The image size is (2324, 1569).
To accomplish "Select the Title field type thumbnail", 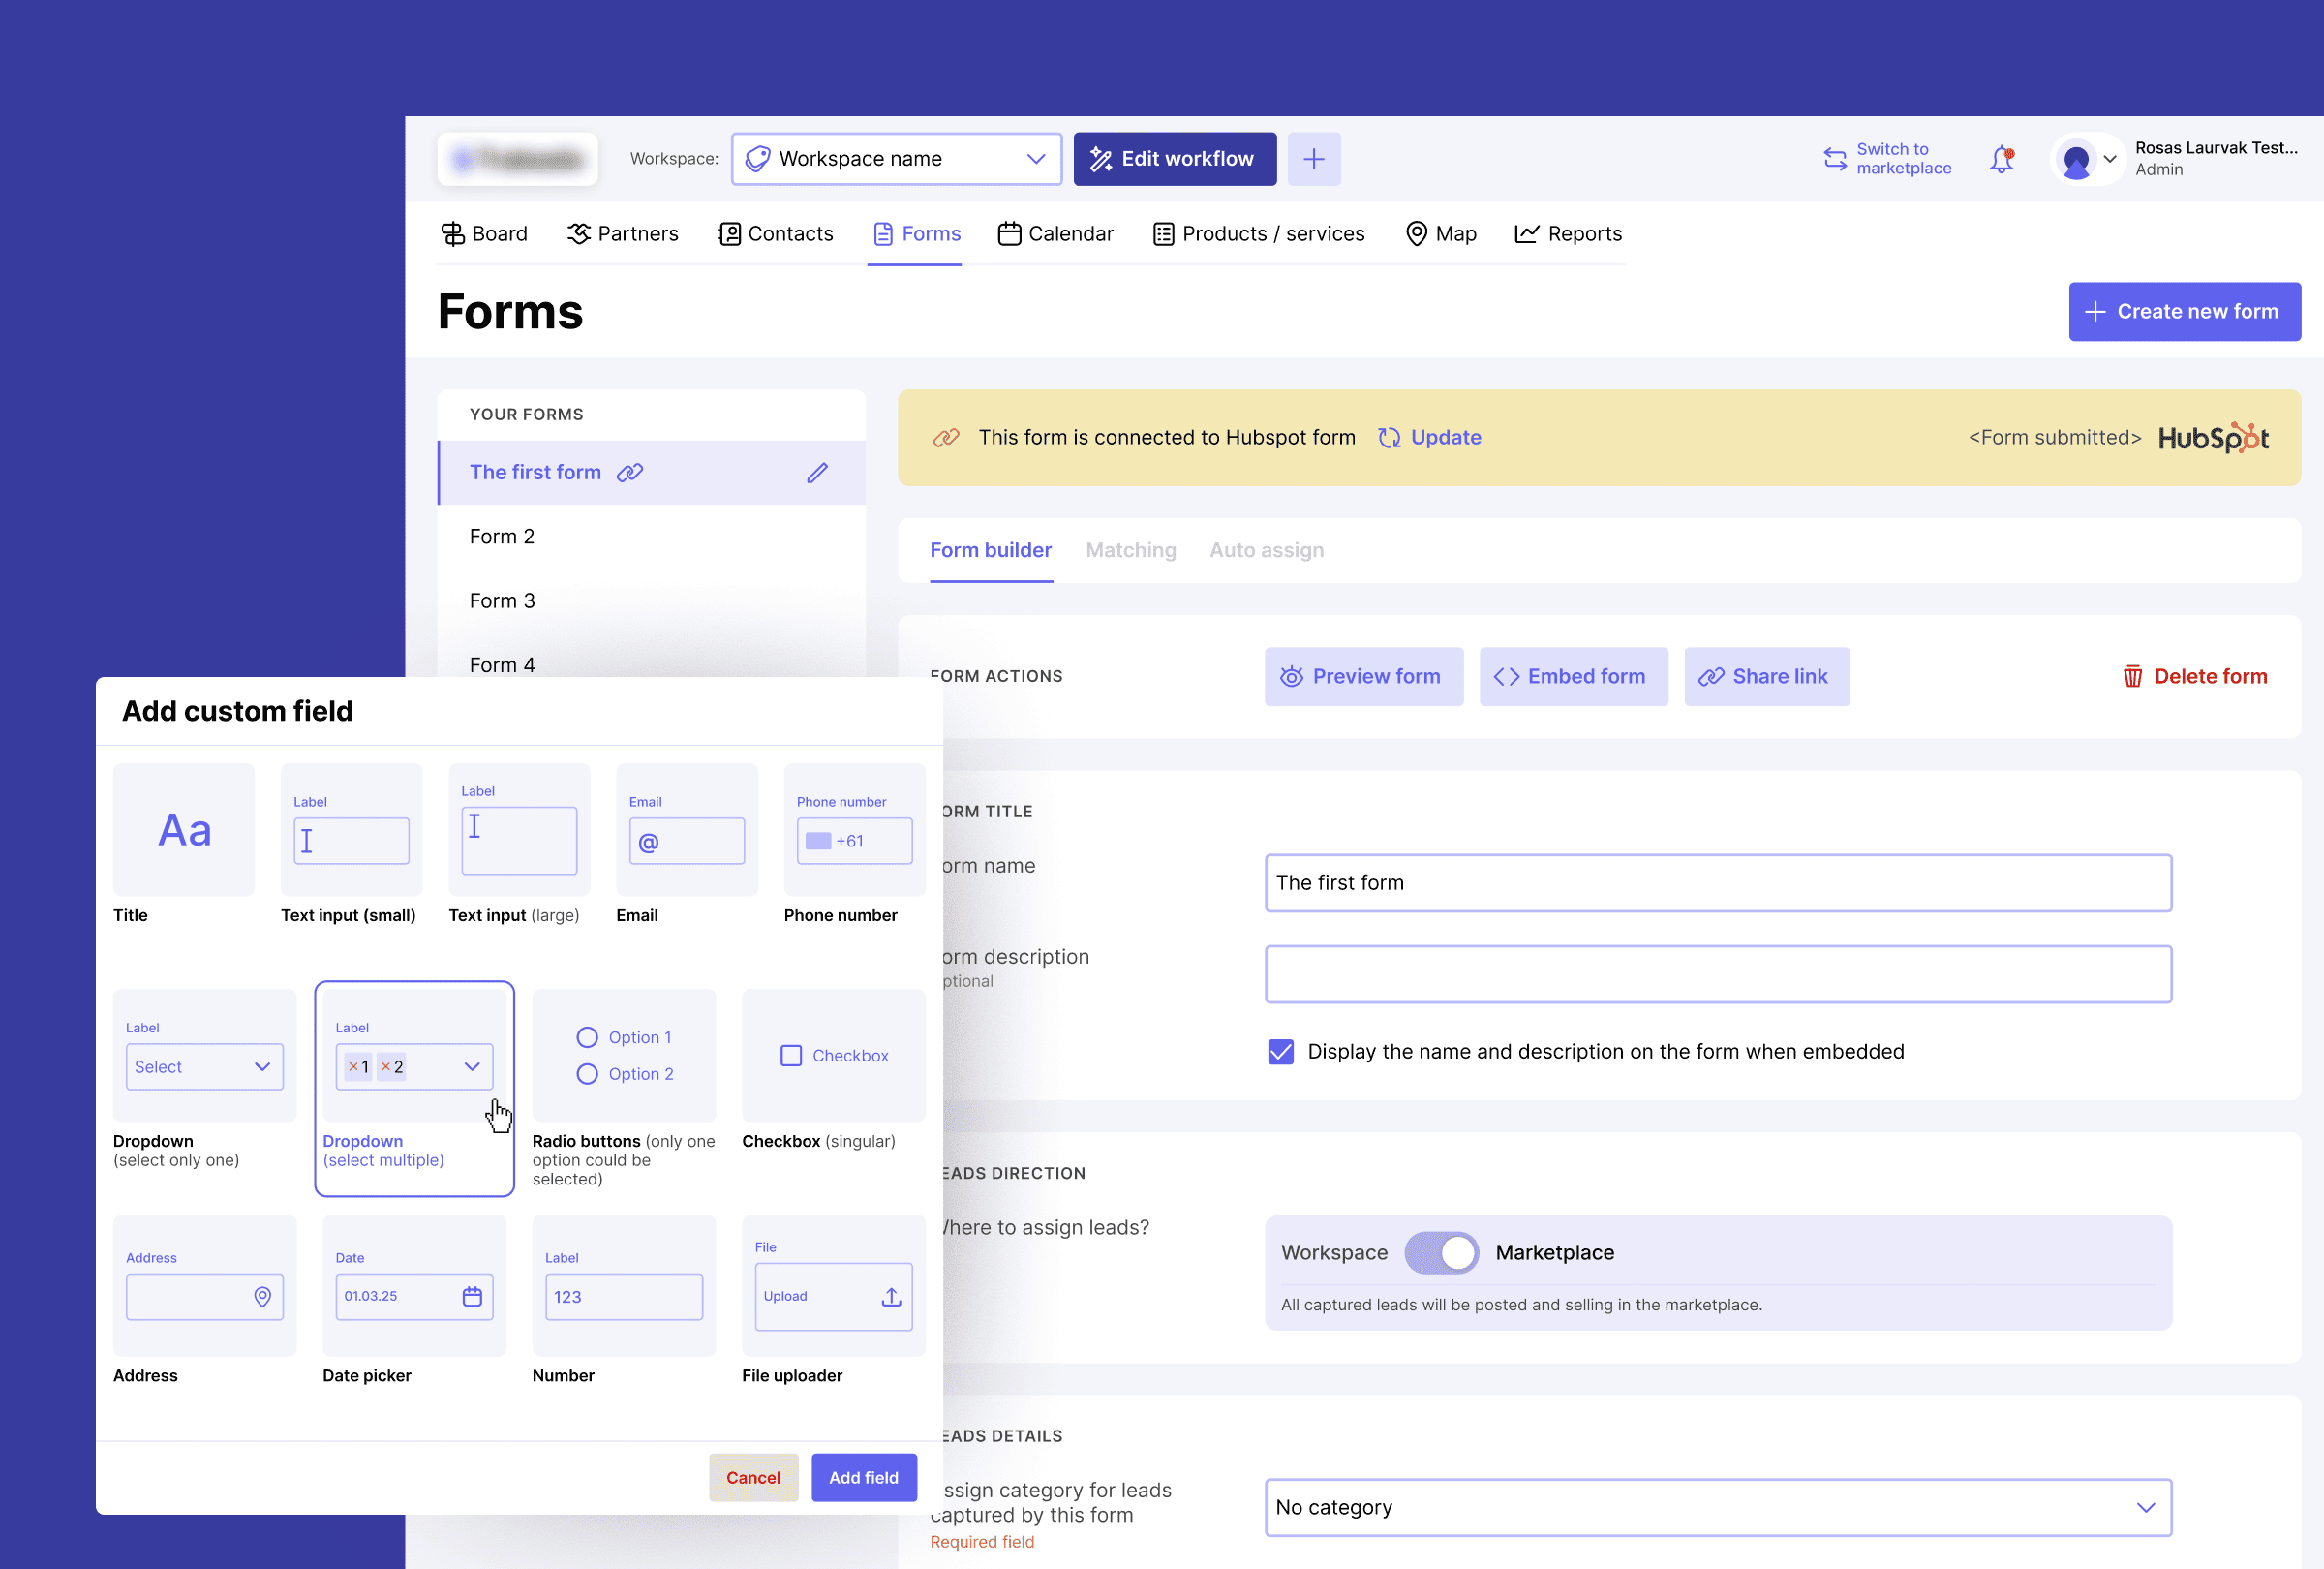I will point(184,830).
